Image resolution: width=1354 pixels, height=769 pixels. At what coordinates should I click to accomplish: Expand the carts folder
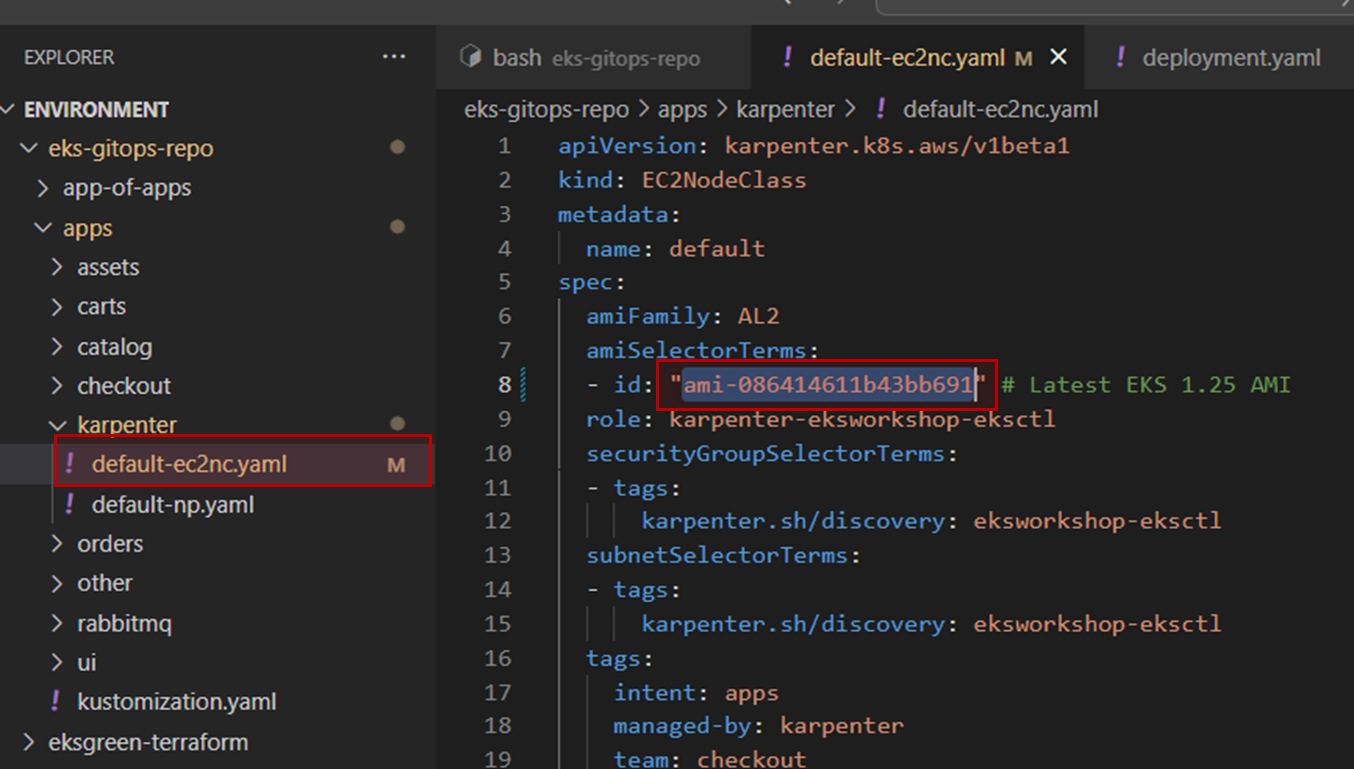(101, 306)
